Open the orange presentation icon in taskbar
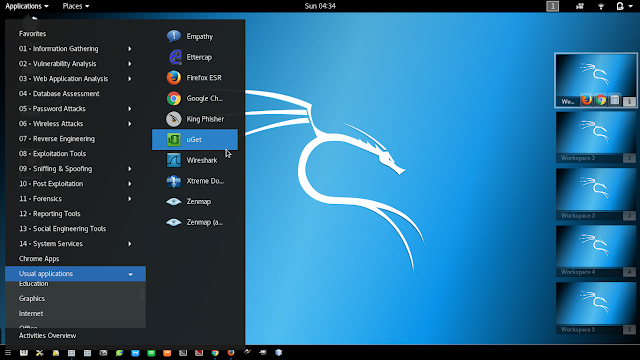This screenshot has width=640, height=360. tap(167, 353)
